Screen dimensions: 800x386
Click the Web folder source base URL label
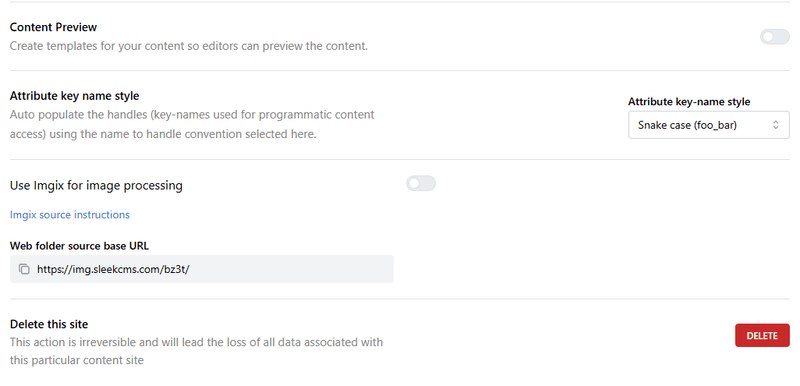pyautogui.click(x=80, y=246)
